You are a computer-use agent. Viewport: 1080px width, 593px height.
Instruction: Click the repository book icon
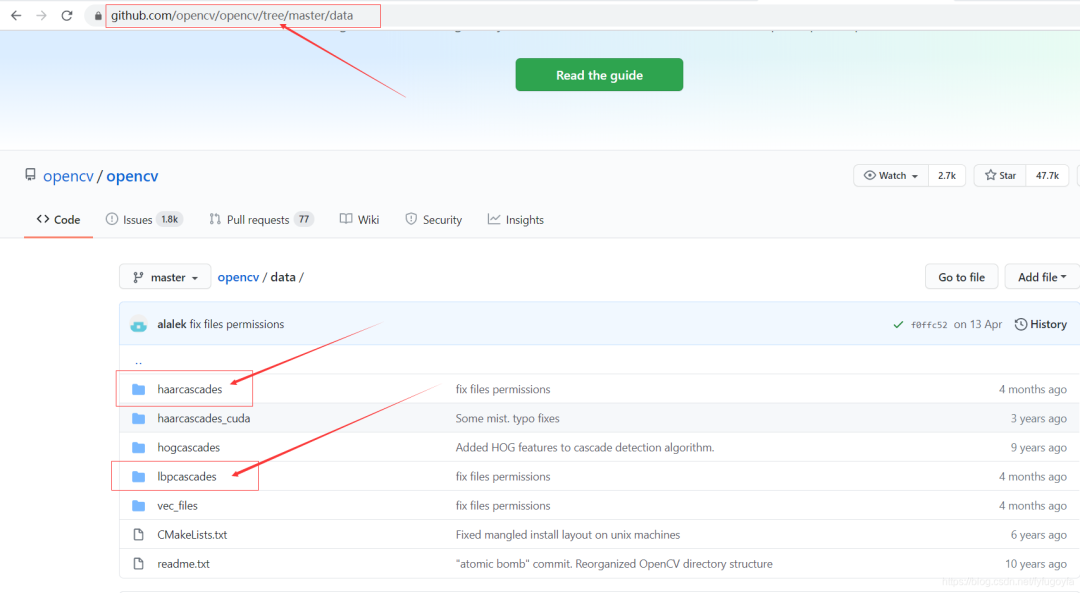(x=30, y=175)
